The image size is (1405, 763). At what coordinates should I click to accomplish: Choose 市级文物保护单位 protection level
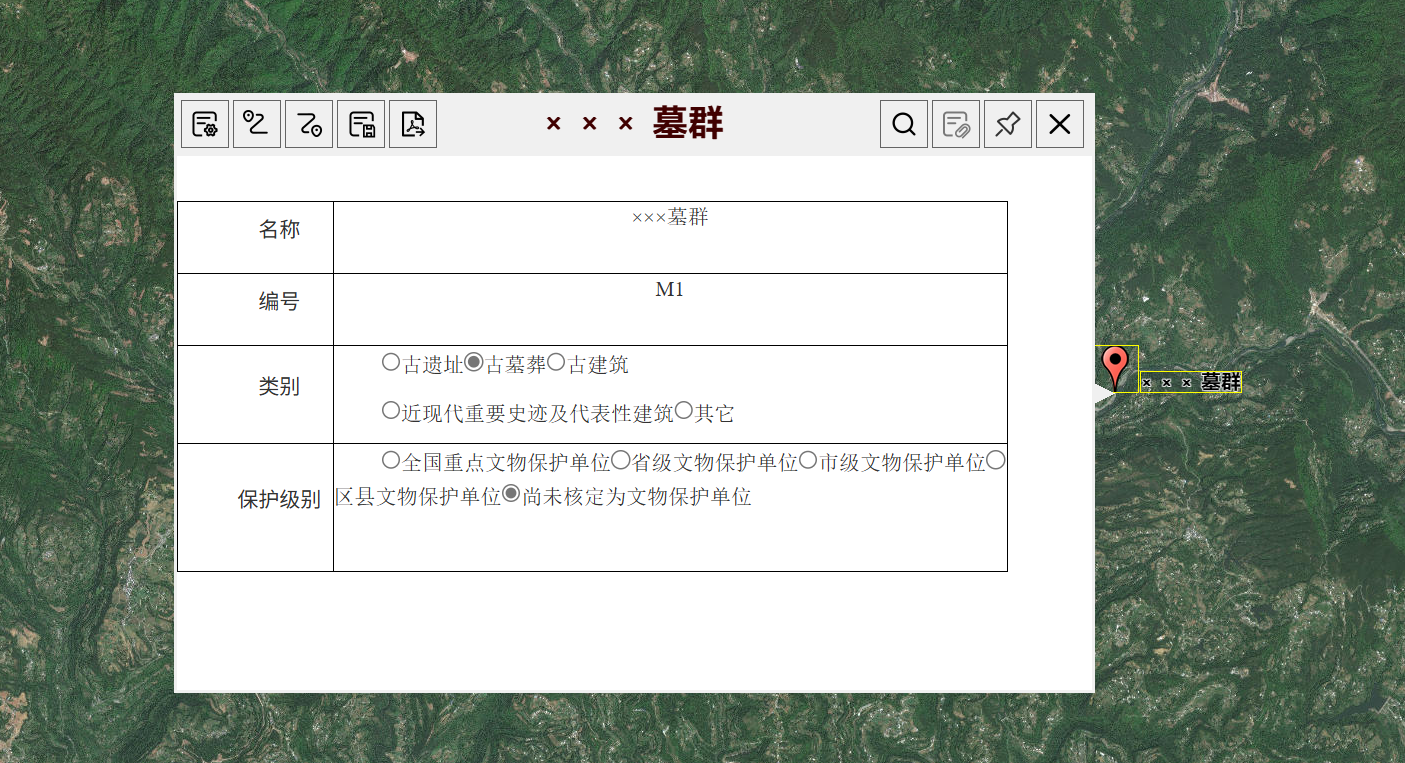click(808, 460)
